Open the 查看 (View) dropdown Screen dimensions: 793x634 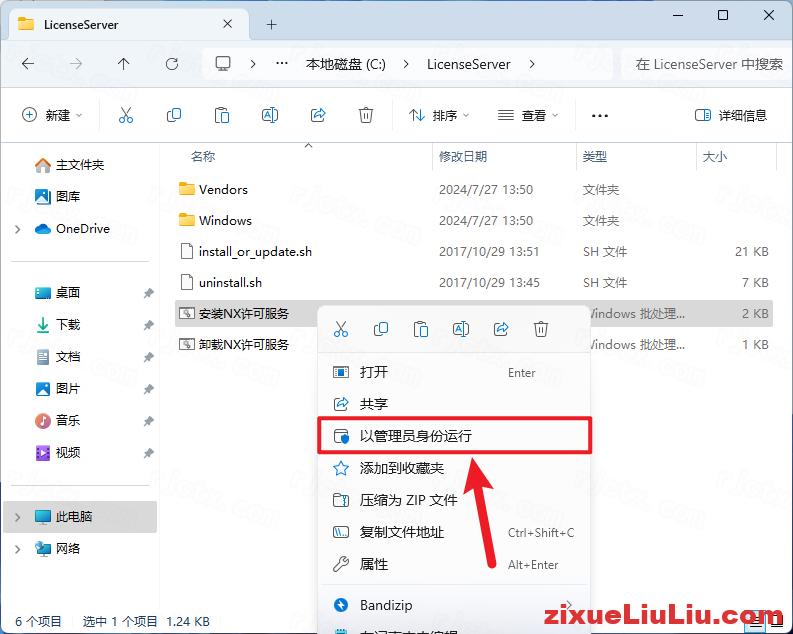[x=528, y=115]
